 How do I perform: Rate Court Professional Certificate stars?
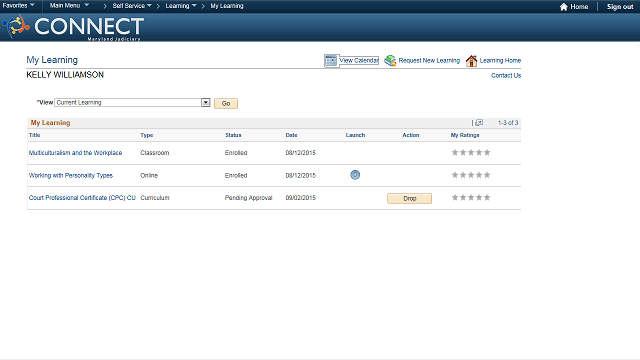471,198
